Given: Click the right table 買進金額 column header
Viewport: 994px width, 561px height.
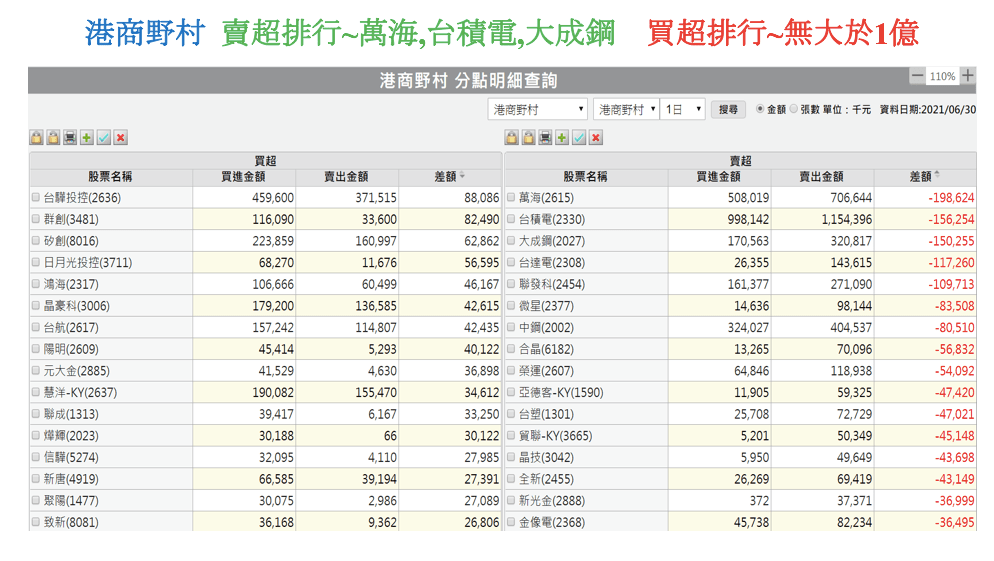Looking at the screenshot, I should (x=720, y=176).
